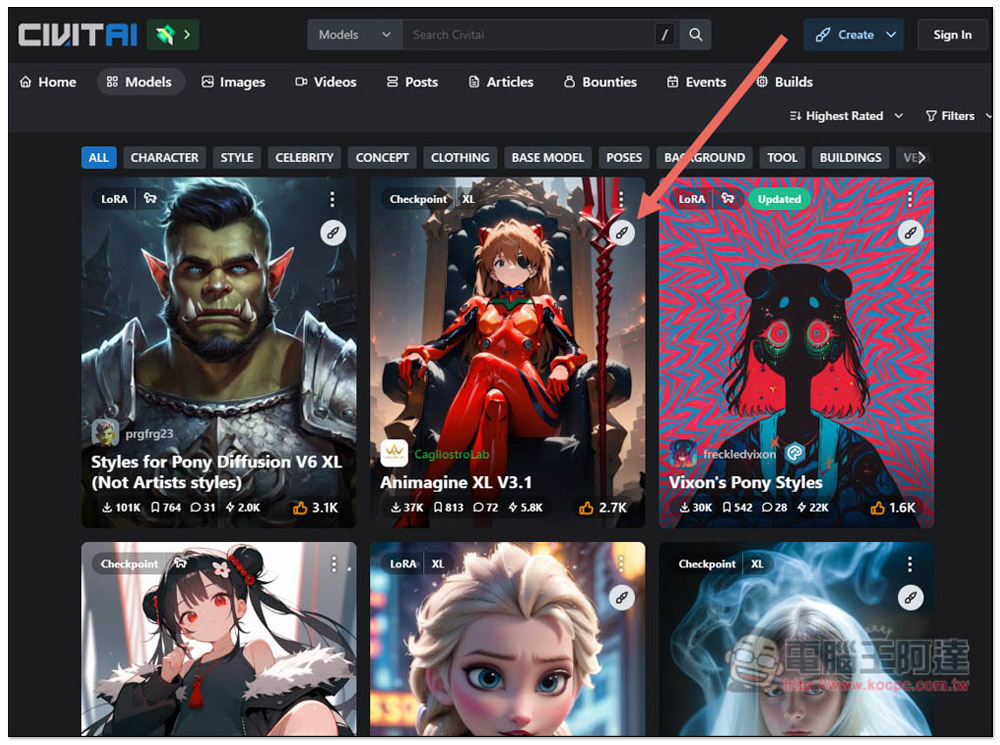Switch to the Images tab
Viewport: 1000px width, 745px height.
click(233, 82)
